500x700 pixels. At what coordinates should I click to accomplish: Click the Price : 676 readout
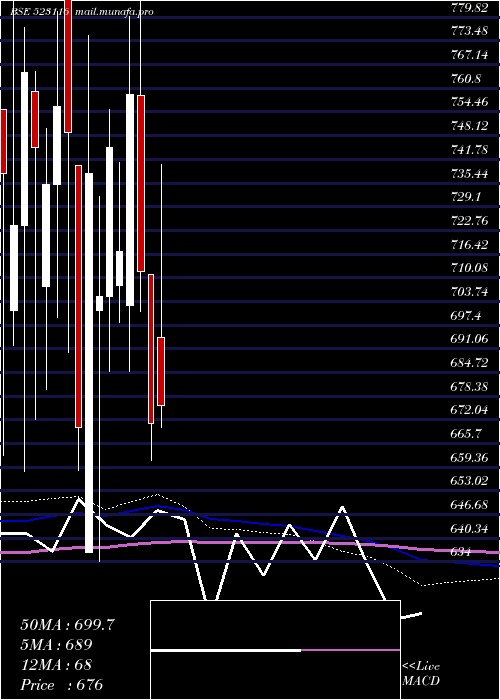pyautogui.click(x=62, y=685)
